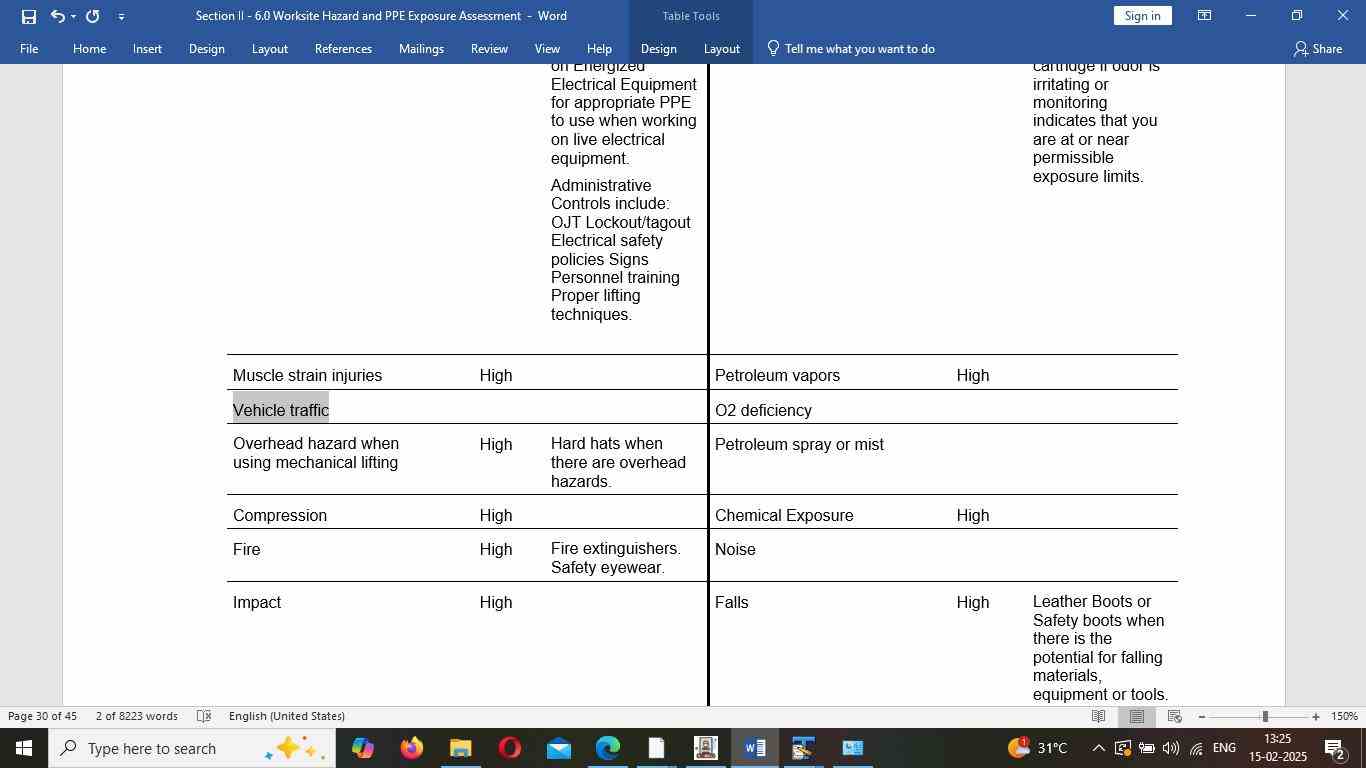1366x768 pixels.
Task: Click the zoom in plus button
Action: click(1316, 716)
